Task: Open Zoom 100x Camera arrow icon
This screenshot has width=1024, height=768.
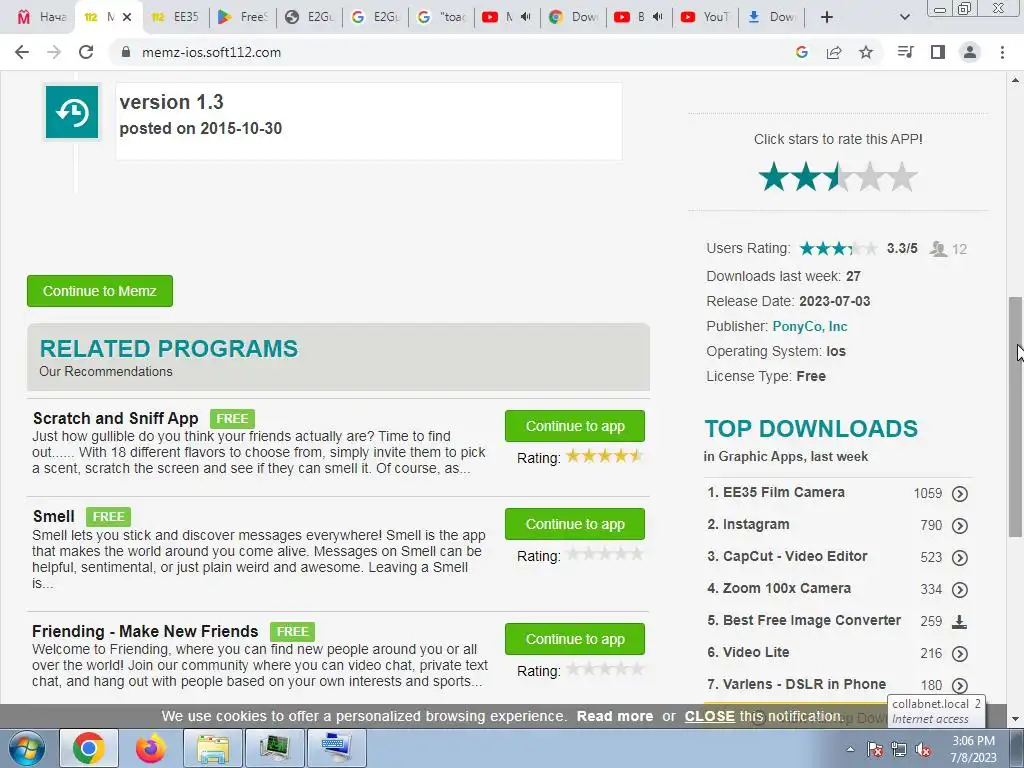Action: (959, 590)
